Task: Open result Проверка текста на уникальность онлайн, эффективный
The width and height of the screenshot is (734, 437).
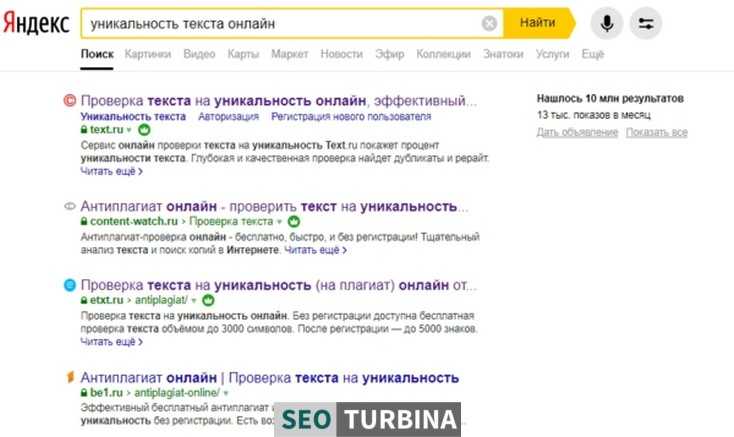Action: click(x=279, y=101)
